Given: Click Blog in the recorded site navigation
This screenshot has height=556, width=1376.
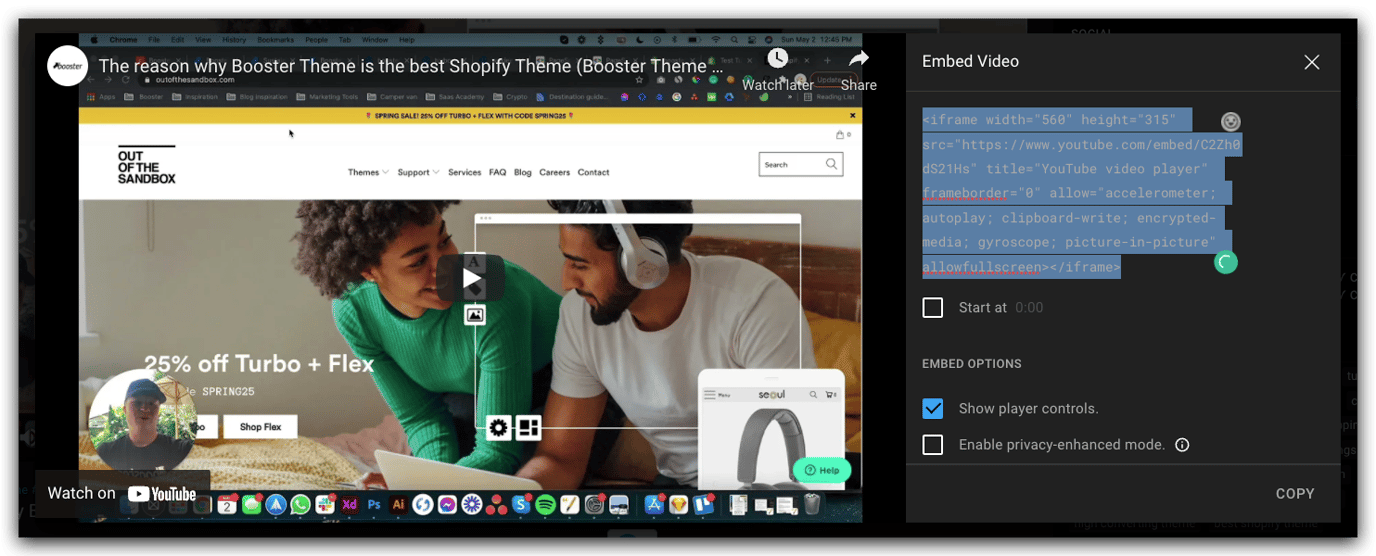Looking at the screenshot, I should tap(523, 172).
